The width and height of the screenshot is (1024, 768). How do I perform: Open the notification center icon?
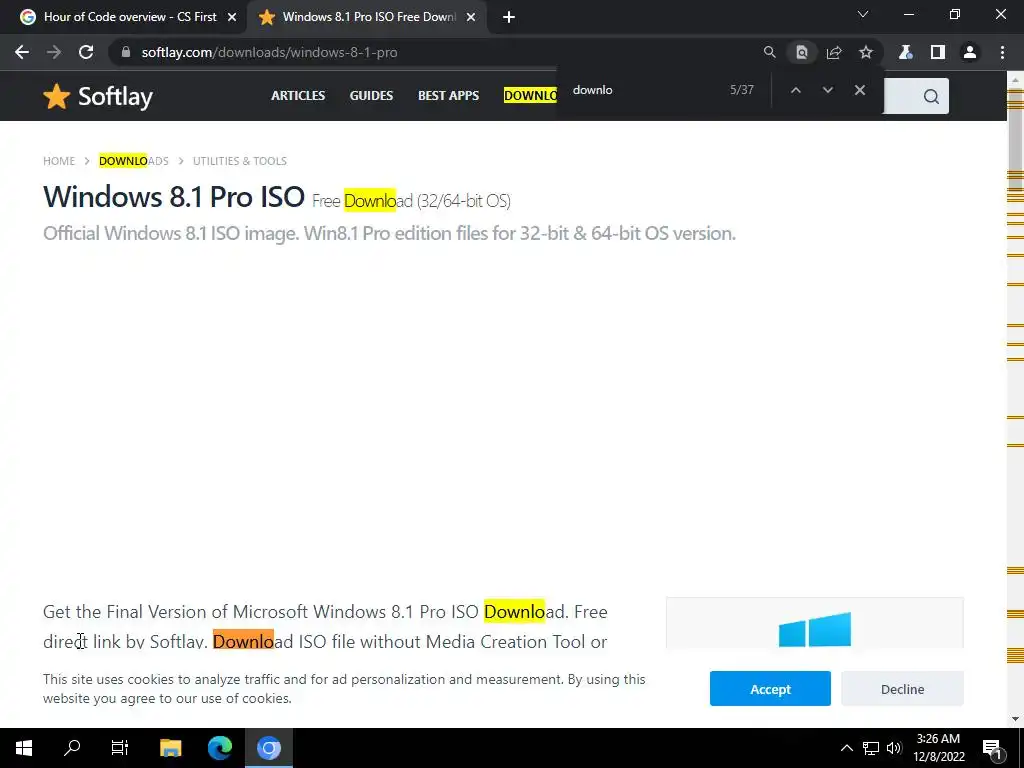993,748
